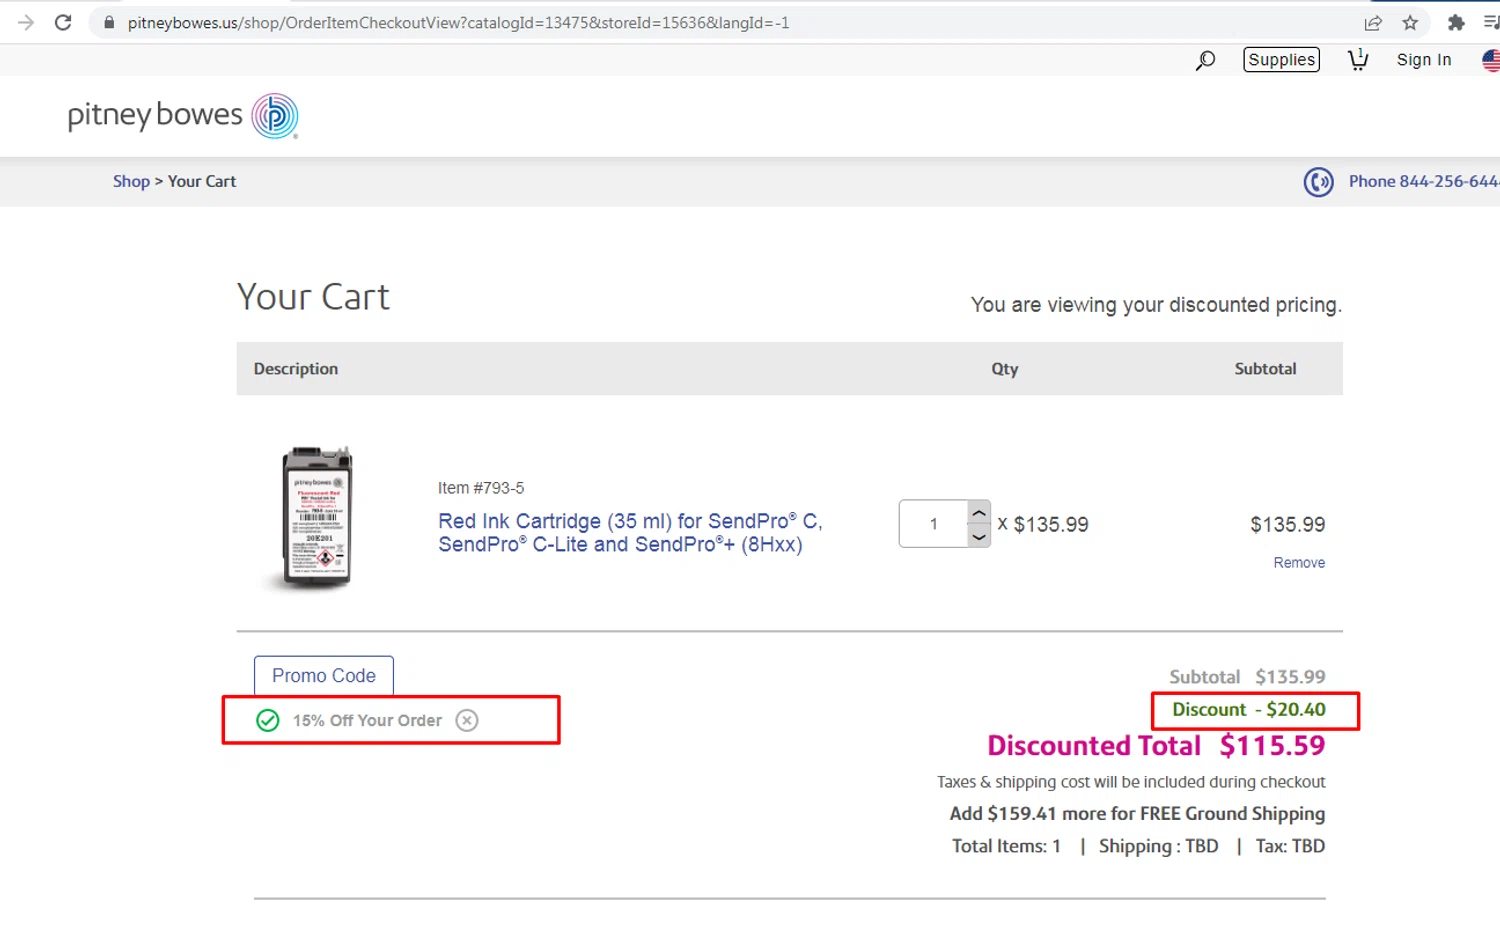Image resolution: width=1500 pixels, height=928 pixels.
Task: Click the browser forward arrow
Action: point(26,22)
